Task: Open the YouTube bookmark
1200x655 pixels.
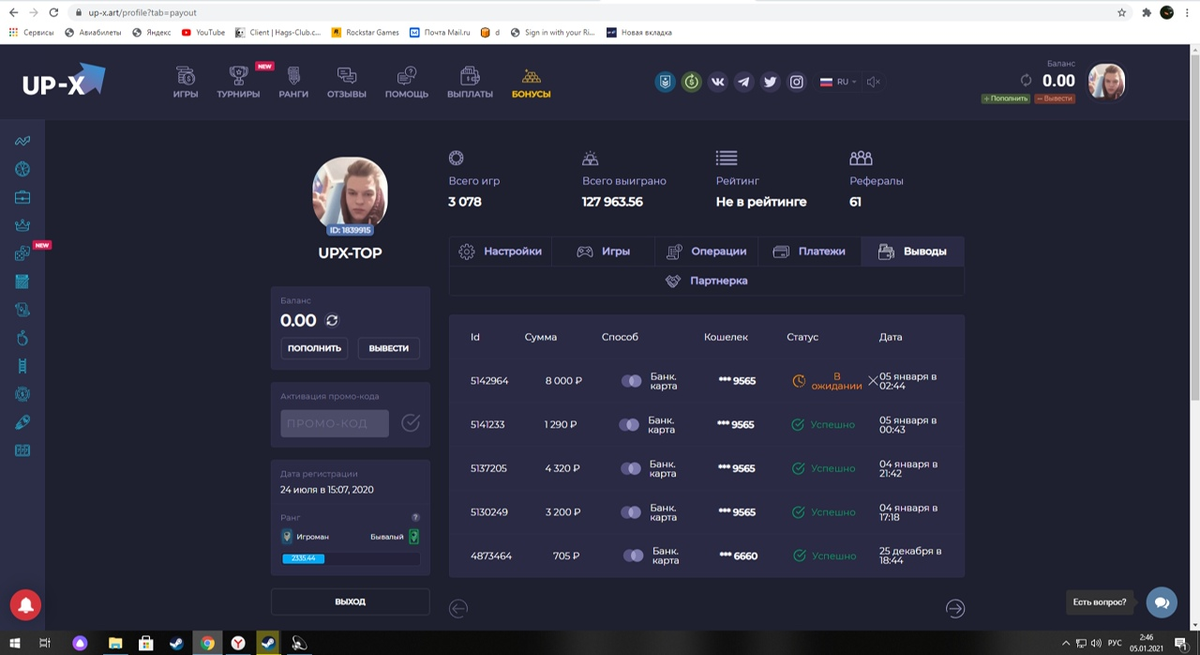Action: (203, 32)
